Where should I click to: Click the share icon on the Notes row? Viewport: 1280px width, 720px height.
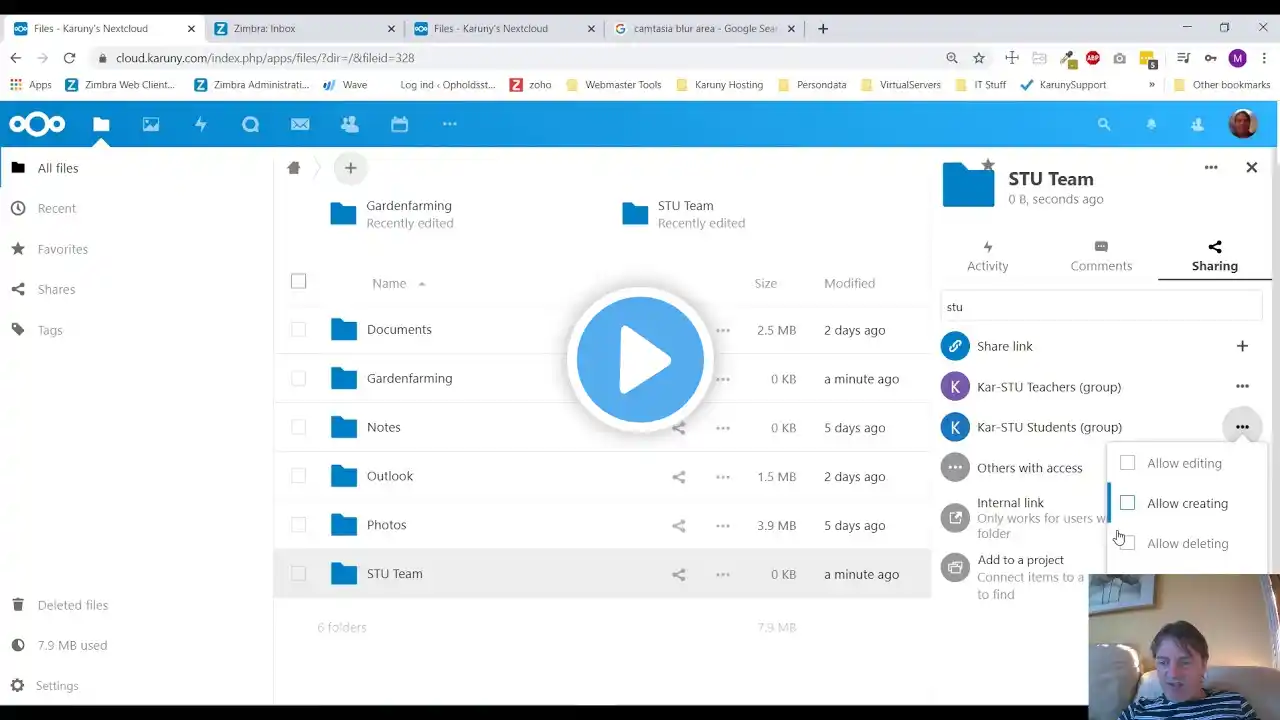coord(679,428)
